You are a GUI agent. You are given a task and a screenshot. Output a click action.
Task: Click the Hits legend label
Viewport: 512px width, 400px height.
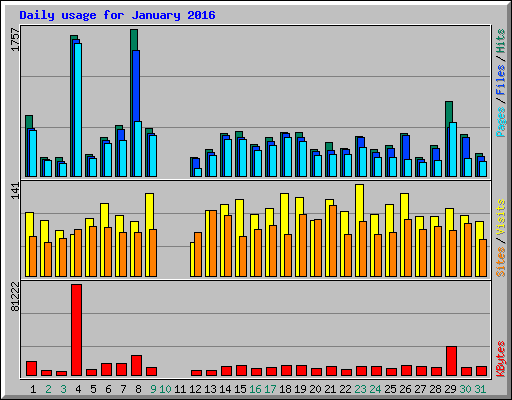pos(501,41)
